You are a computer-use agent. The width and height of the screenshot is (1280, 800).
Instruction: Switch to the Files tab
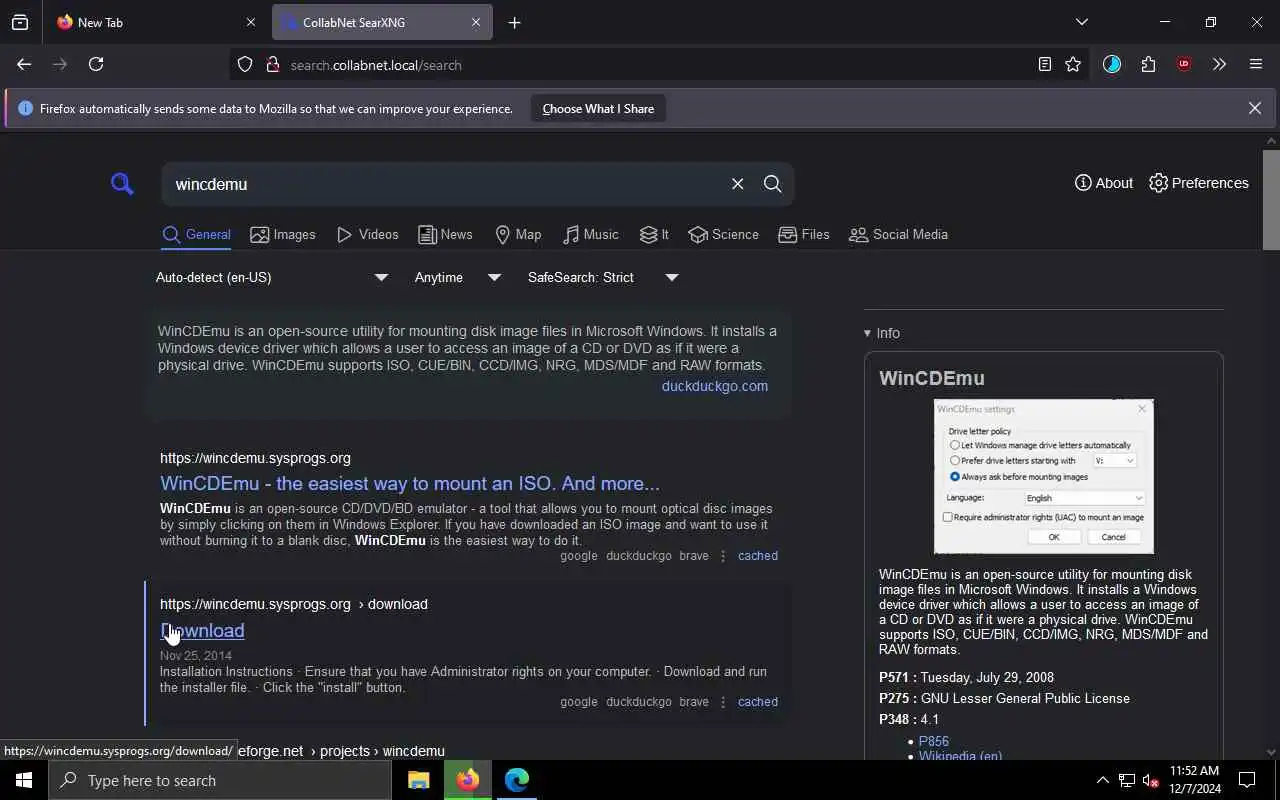tap(804, 234)
